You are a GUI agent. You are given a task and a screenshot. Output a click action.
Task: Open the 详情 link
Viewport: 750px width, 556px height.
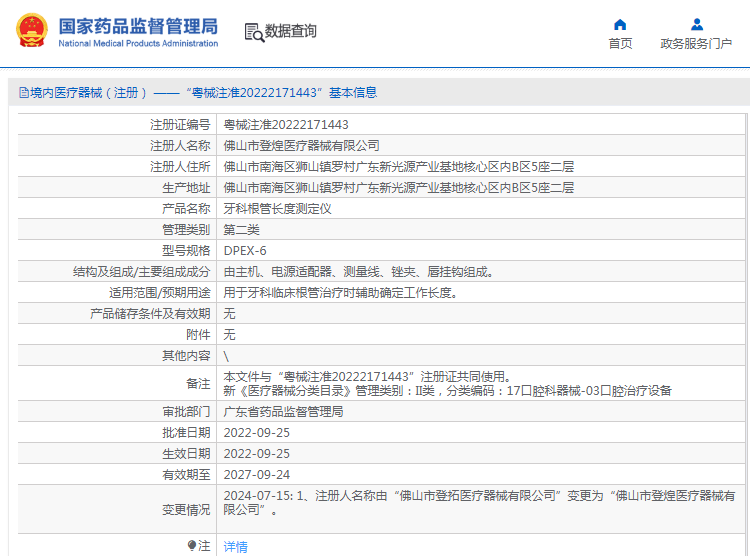(235, 546)
